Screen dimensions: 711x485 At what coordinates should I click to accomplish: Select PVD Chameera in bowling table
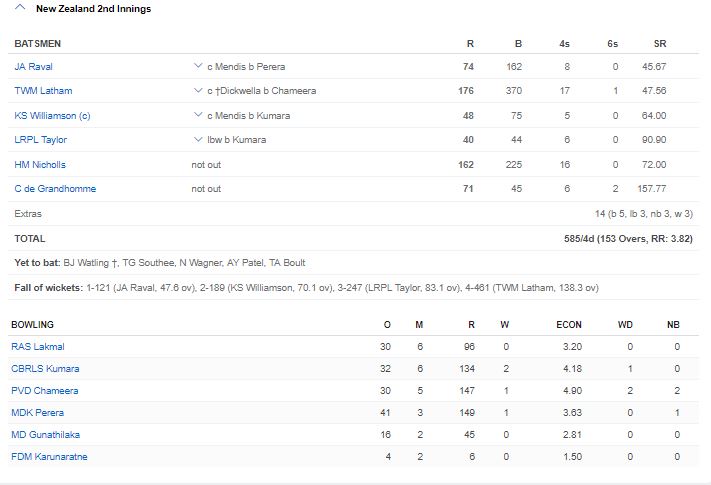coord(44,391)
